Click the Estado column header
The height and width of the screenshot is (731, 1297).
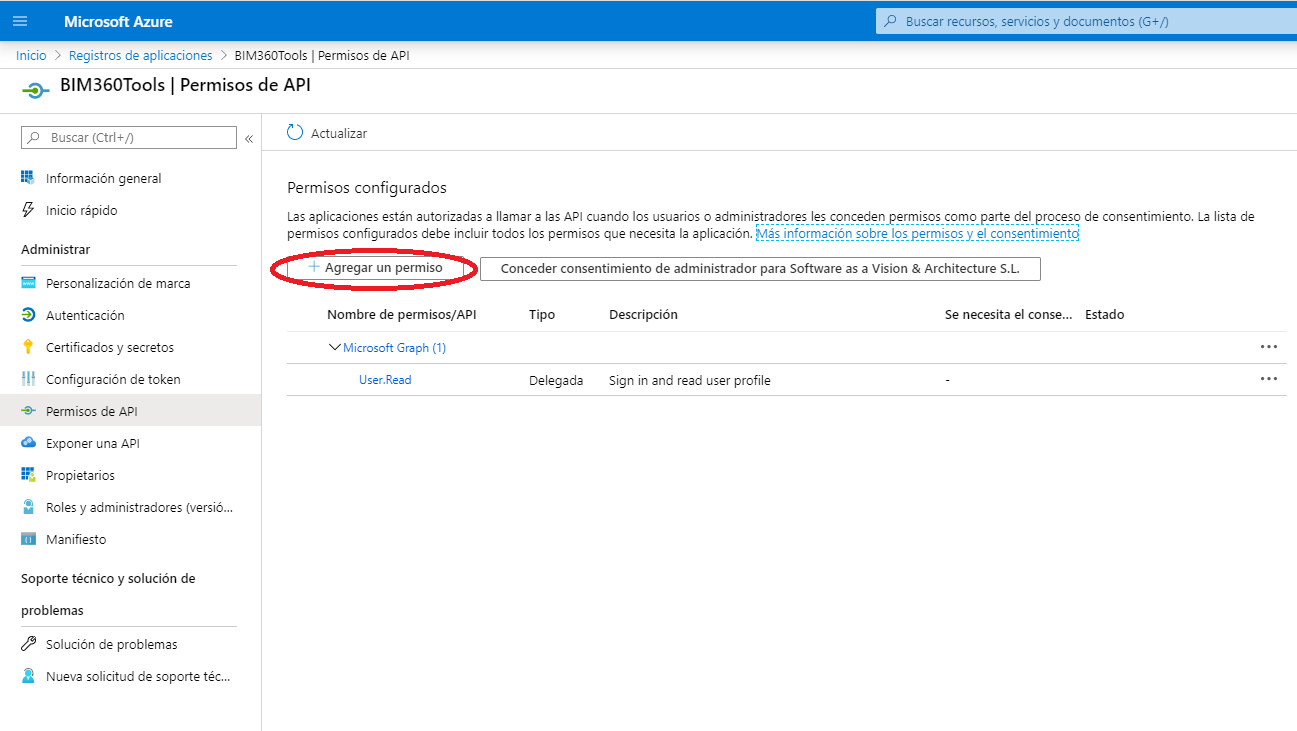(1105, 314)
